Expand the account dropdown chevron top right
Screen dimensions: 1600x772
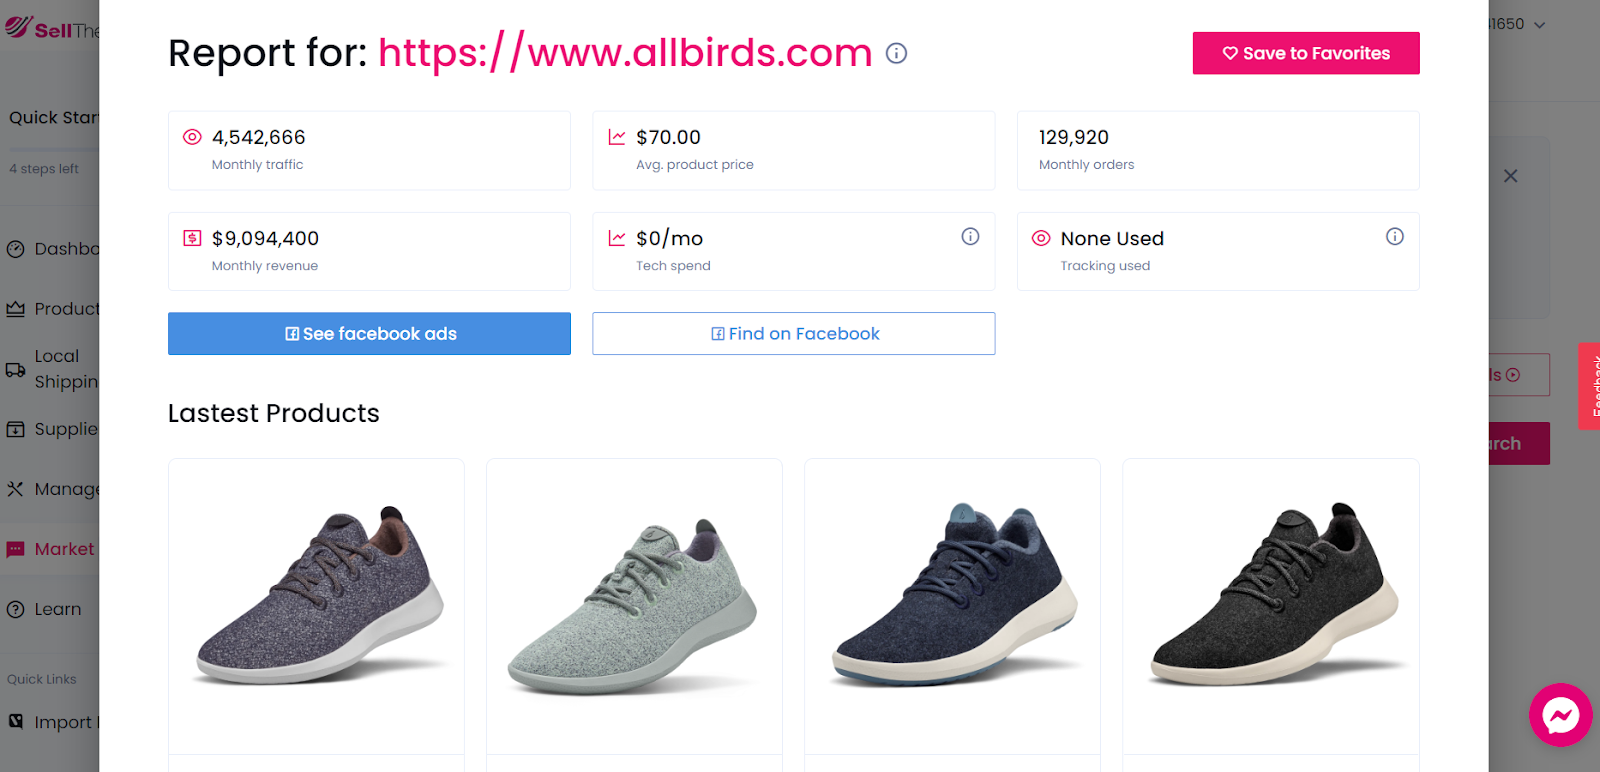click(1539, 25)
